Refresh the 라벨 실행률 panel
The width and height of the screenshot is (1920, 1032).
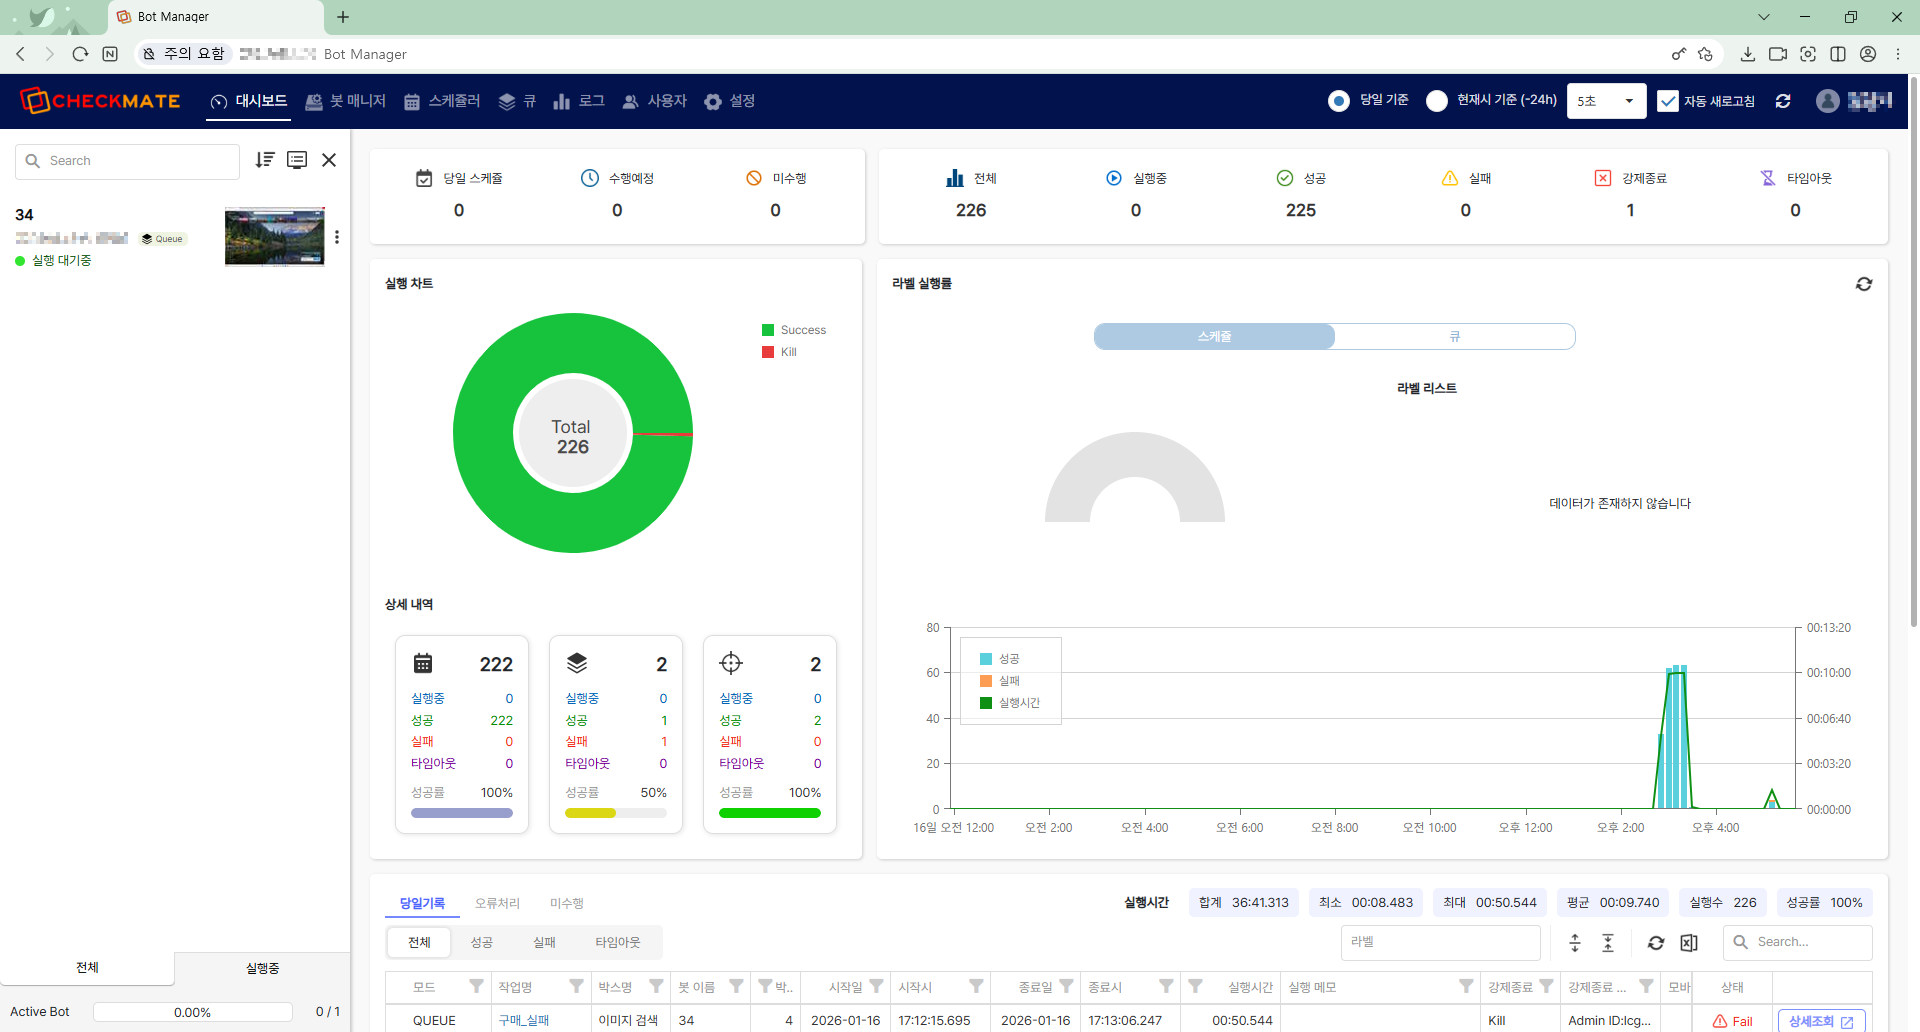pos(1864,284)
